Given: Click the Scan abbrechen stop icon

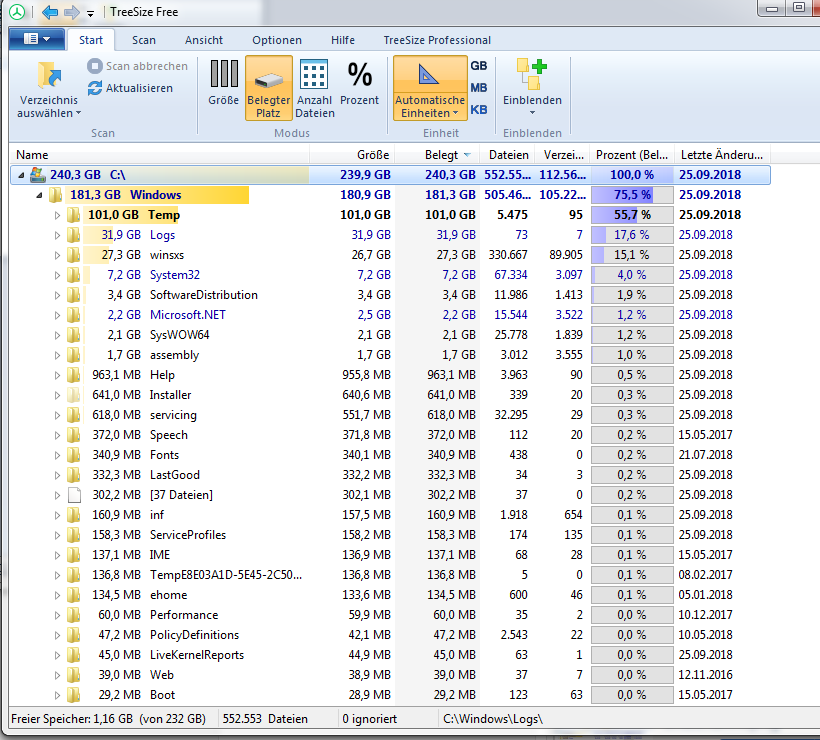Looking at the screenshot, I should pos(95,66).
